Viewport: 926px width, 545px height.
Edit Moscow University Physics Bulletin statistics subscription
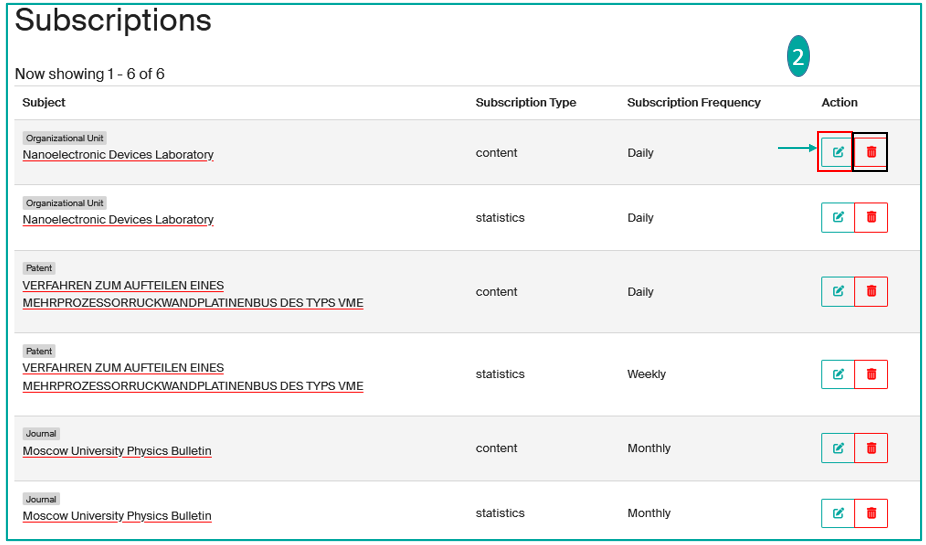pos(838,513)
